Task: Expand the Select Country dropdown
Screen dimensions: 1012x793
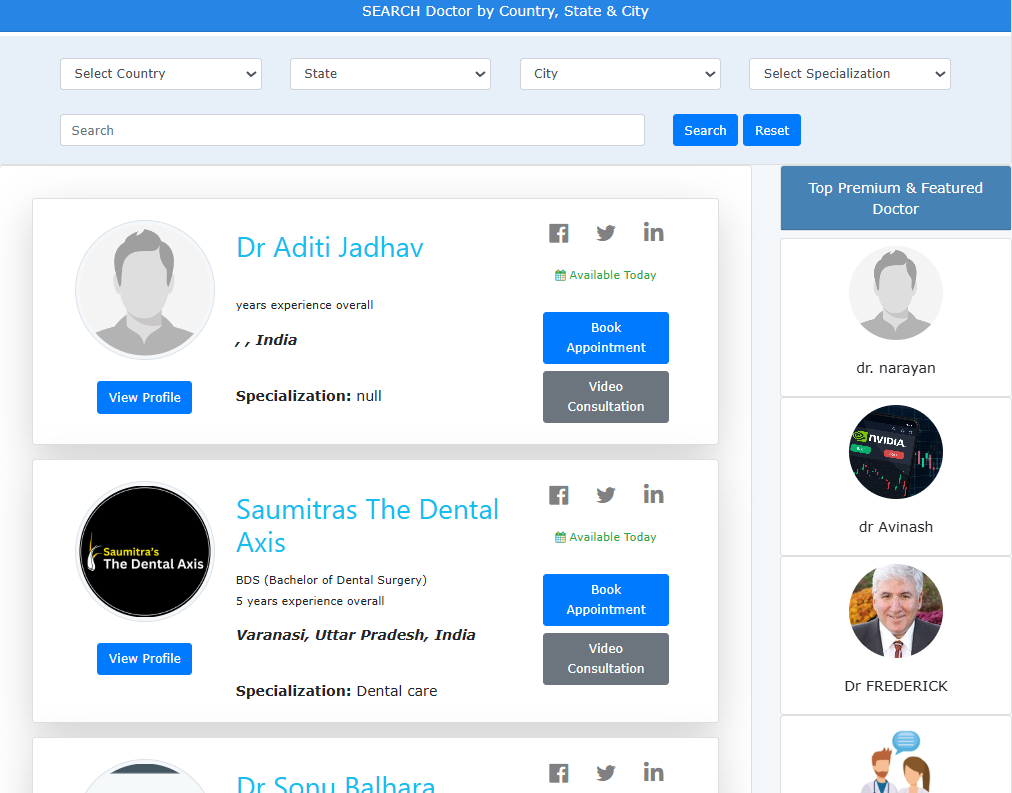Action: pos(161,74)
